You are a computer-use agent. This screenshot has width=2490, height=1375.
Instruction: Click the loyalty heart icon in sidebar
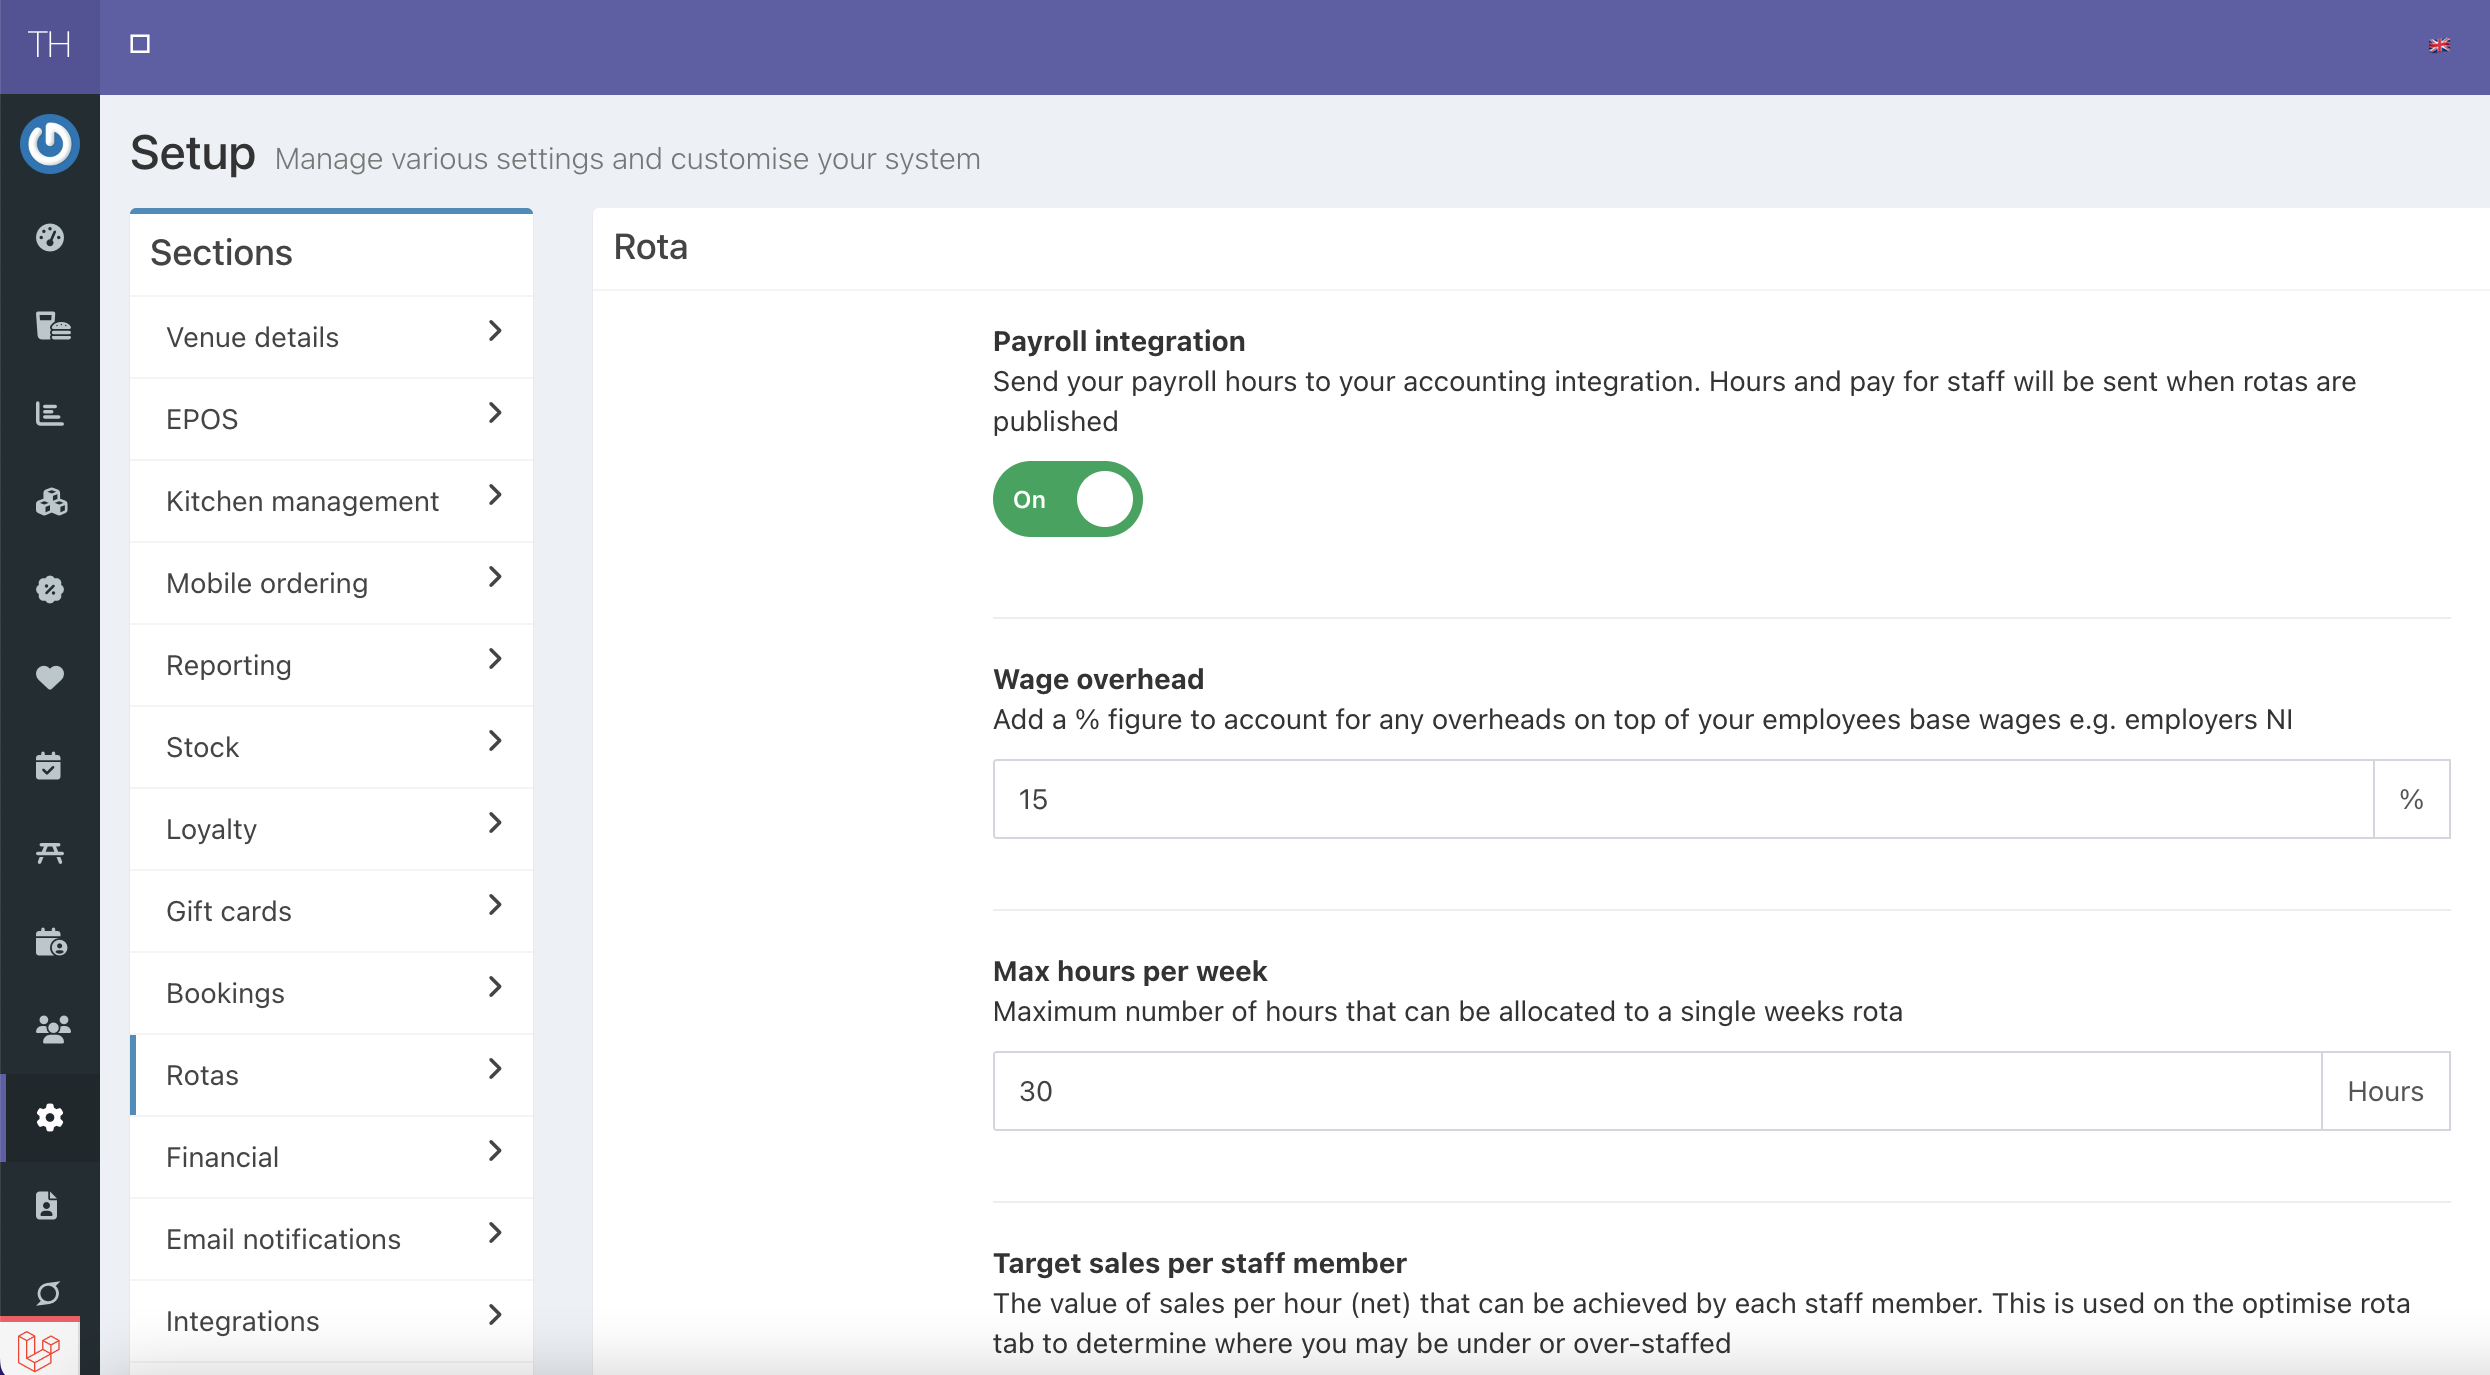tap(50, 677)
